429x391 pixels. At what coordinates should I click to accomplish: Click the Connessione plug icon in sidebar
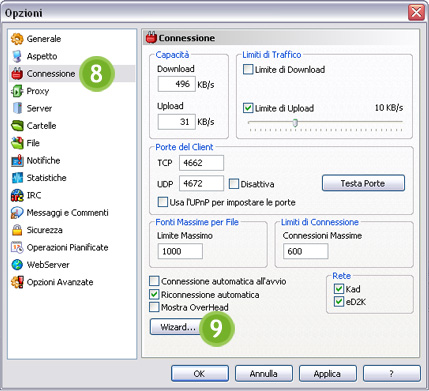point(17,73)
